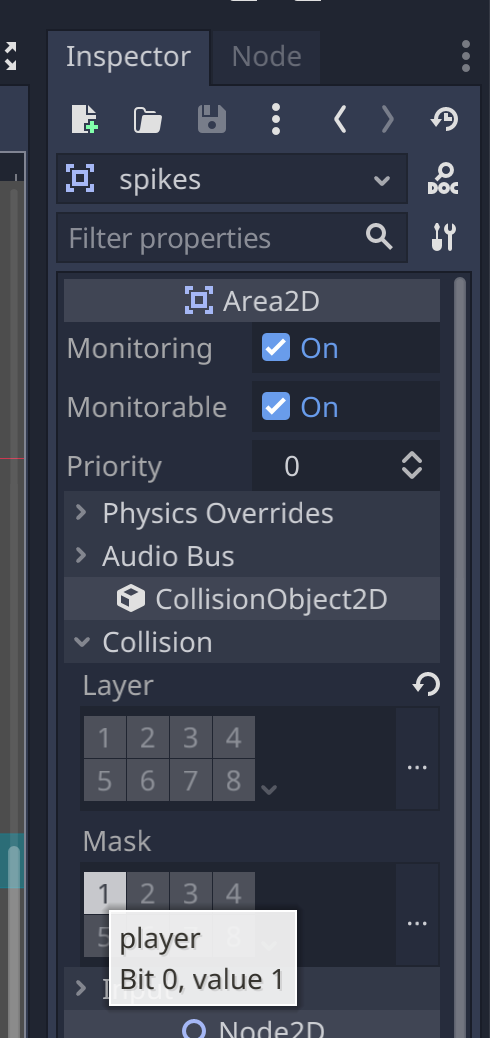Open the load resource folder icon

pos(148,120)
